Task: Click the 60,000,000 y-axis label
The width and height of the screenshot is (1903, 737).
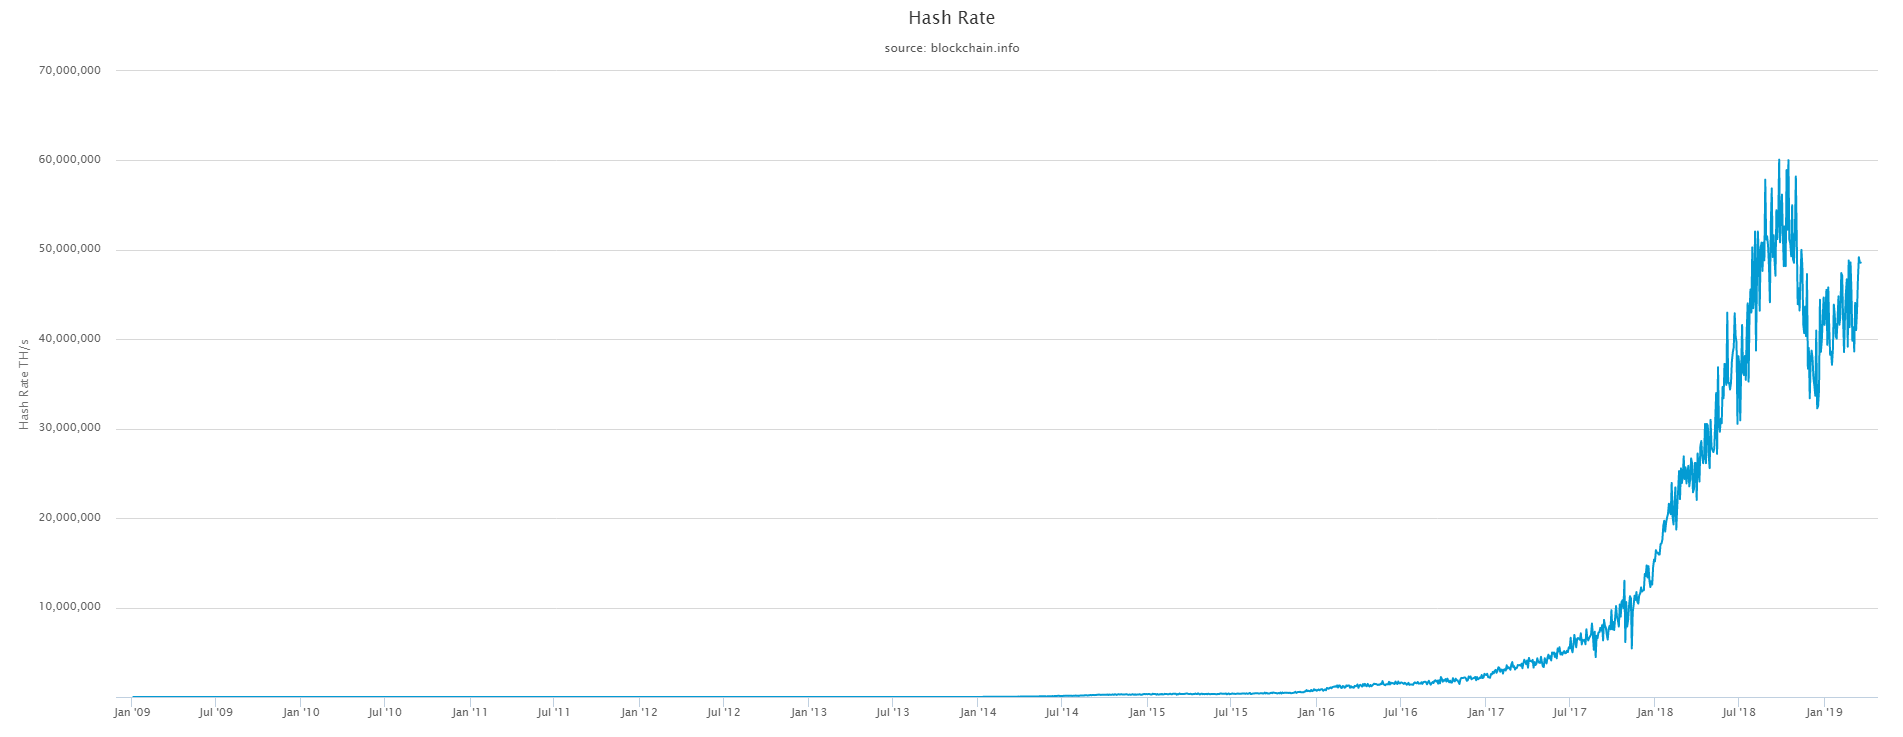Action: click(70, 160)
